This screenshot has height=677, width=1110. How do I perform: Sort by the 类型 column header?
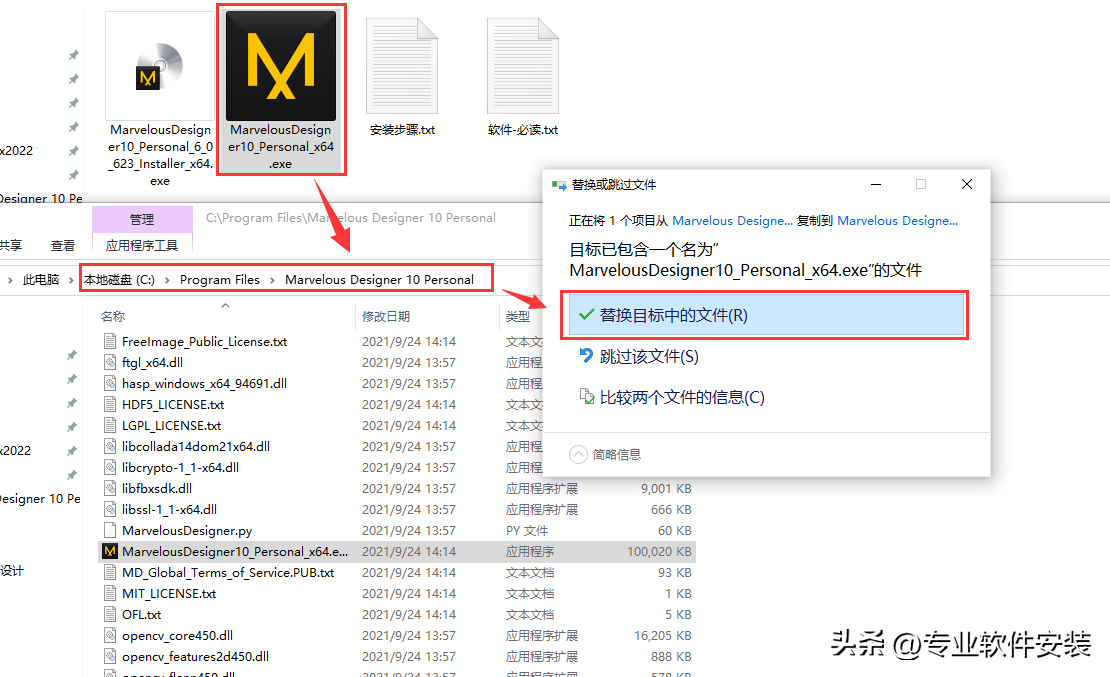coord(518,317)
